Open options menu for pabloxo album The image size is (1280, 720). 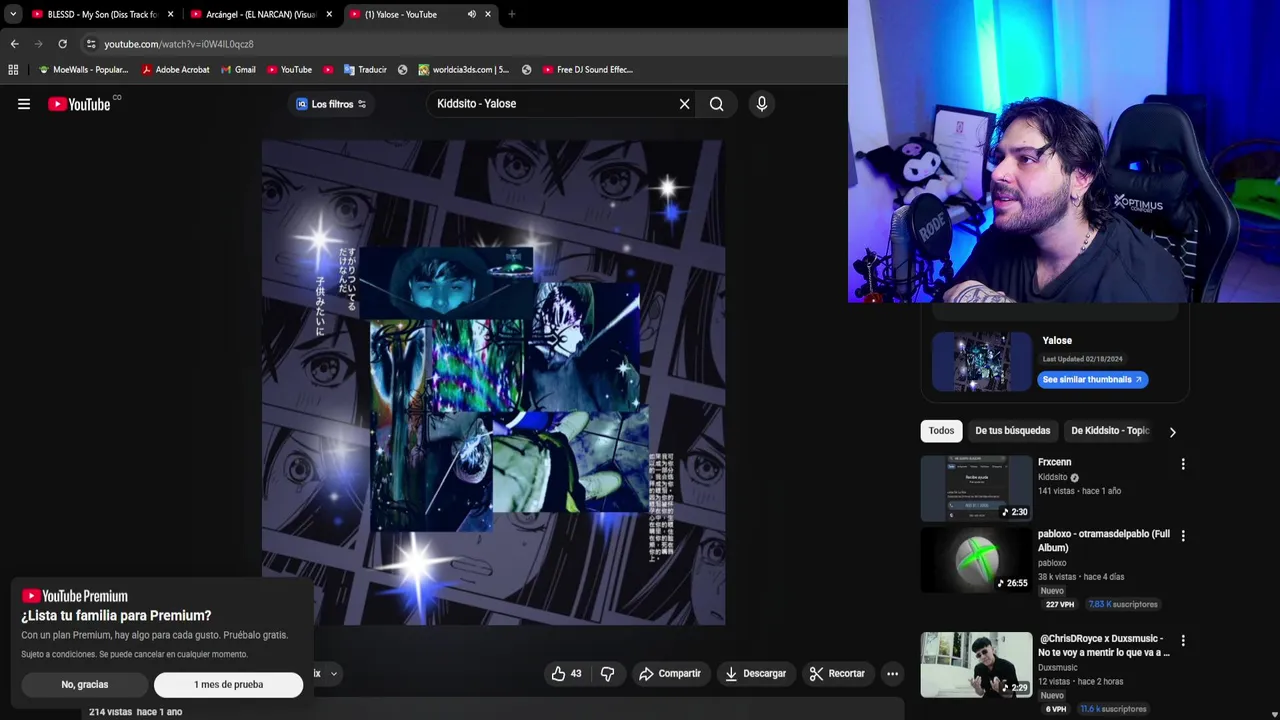(x=1183, y=536)
